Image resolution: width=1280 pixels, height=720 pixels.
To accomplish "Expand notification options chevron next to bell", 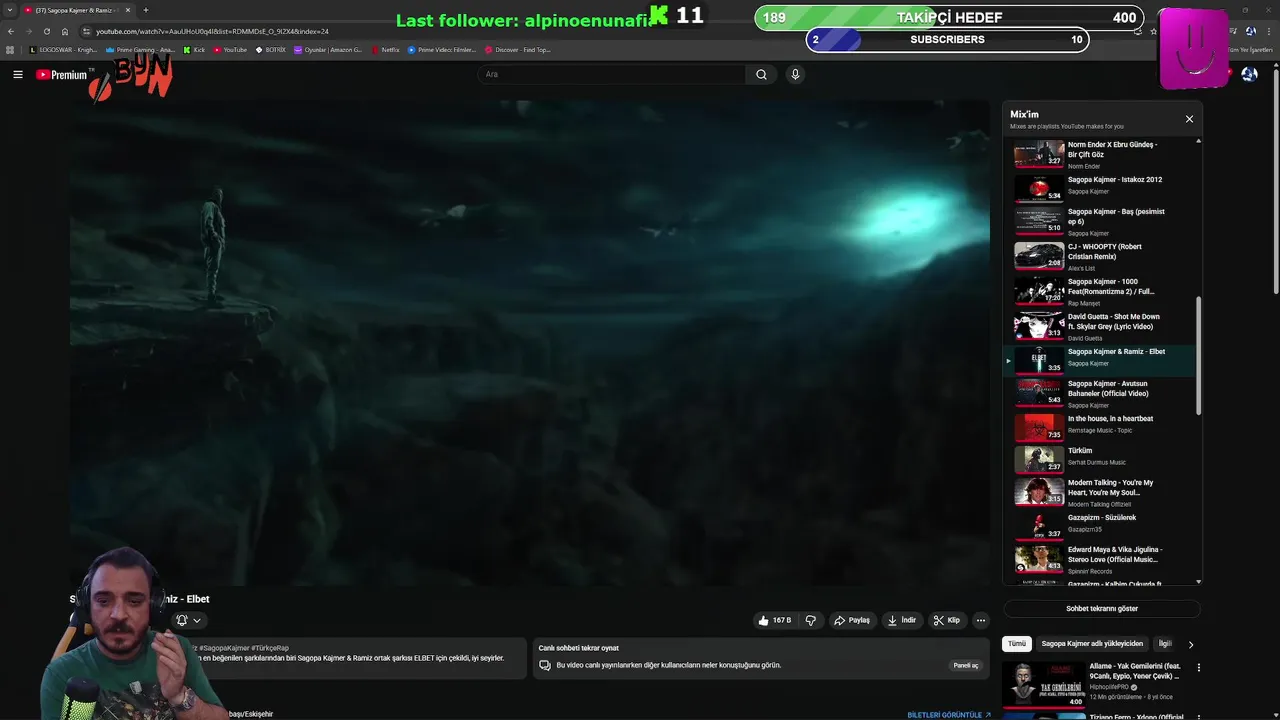I will pyautogui.click(x=197, y=620).
